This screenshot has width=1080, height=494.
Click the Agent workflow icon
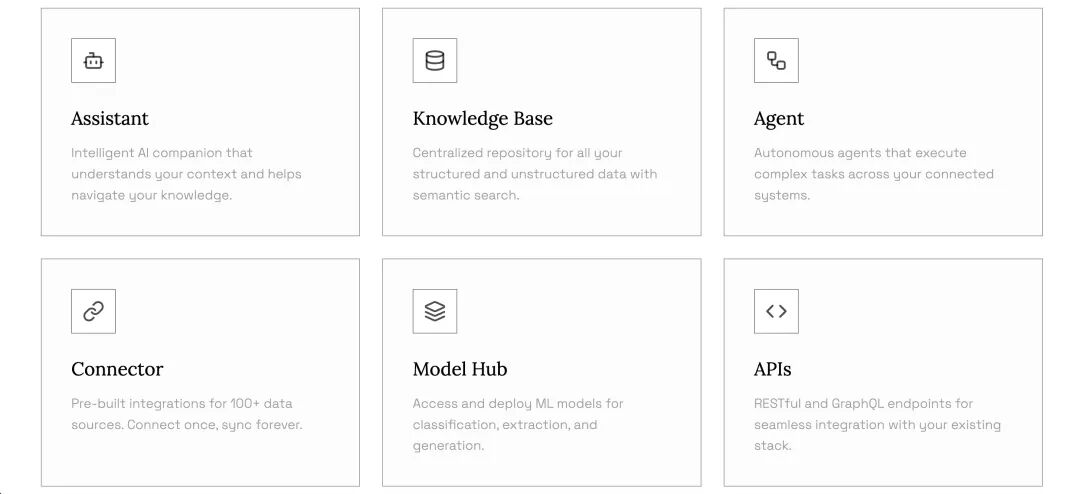(776, 61)
